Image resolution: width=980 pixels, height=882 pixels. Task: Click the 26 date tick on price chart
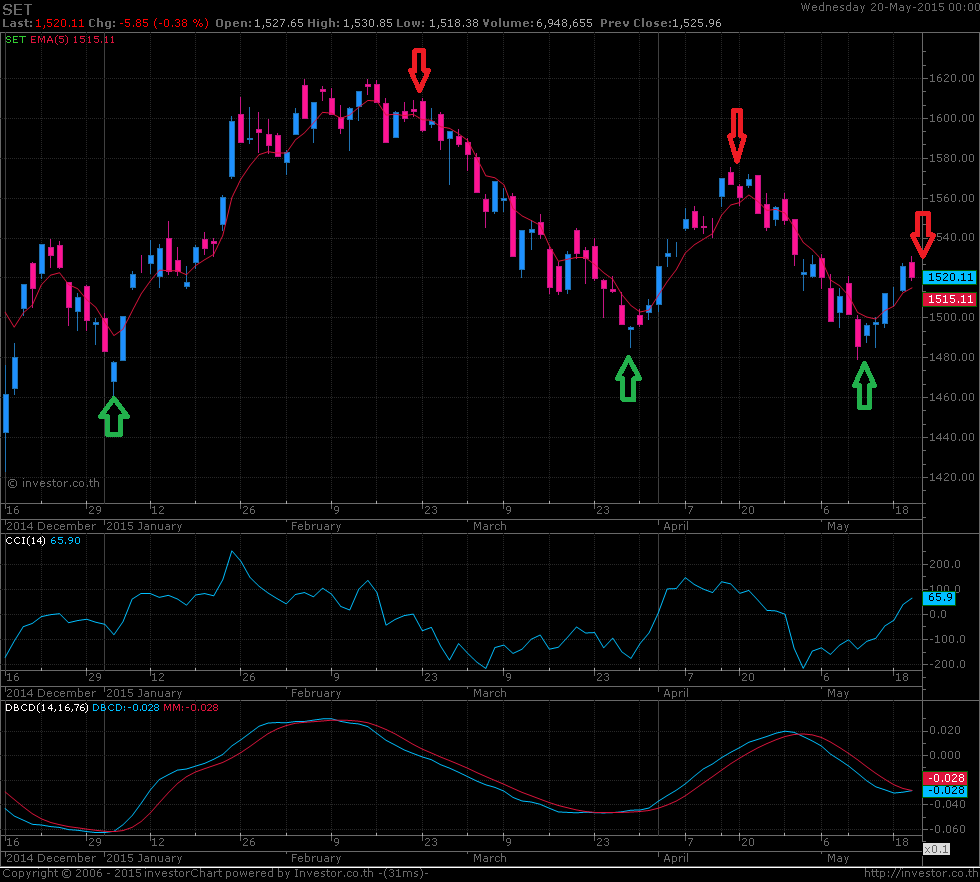click(x=249, y=510)
